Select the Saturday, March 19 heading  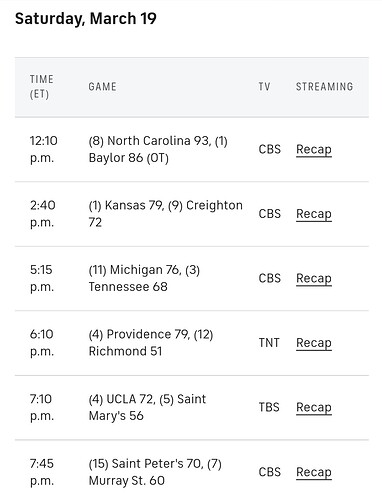(86, 19)
